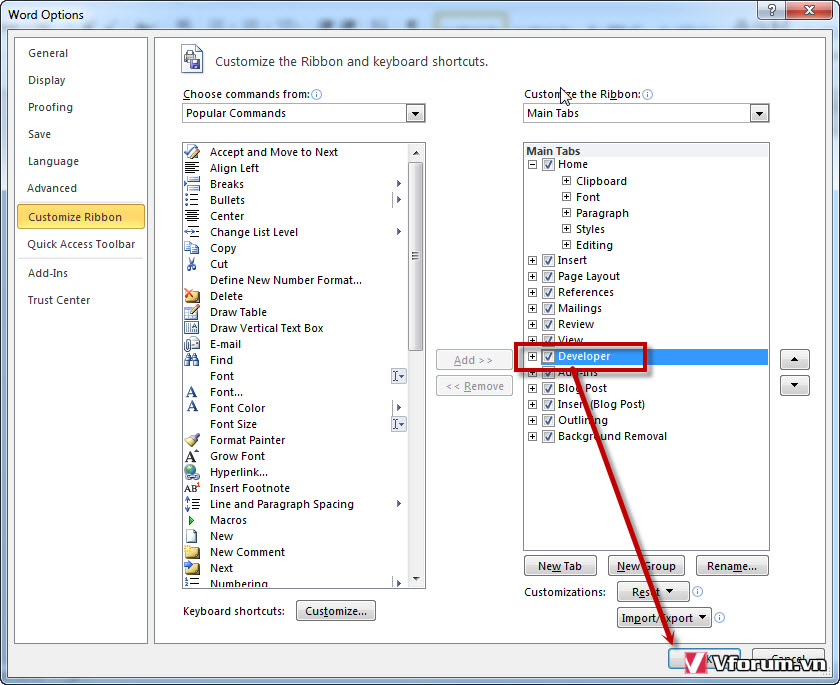Expand the Insert tab node
Image resolution: width=840 pixels, height=685 pixels.
coord(532,260)
